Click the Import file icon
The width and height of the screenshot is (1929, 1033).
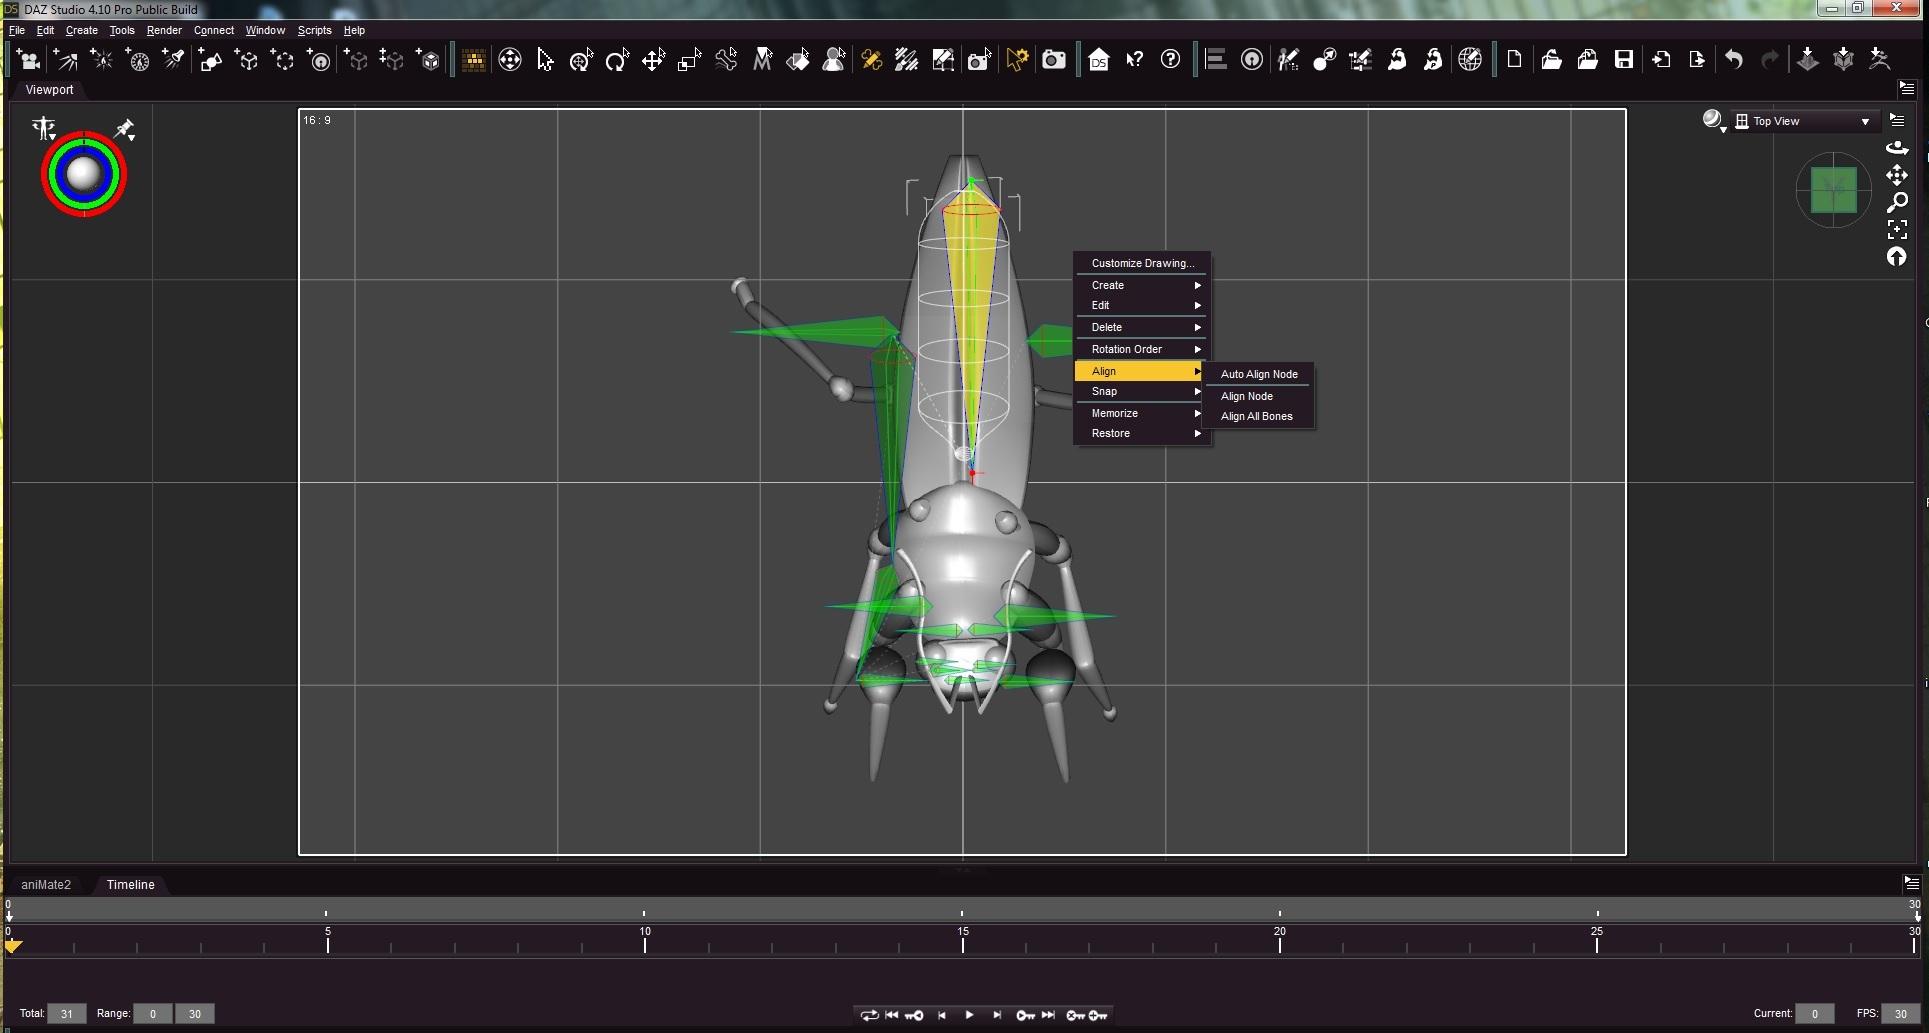(1661, 60)
